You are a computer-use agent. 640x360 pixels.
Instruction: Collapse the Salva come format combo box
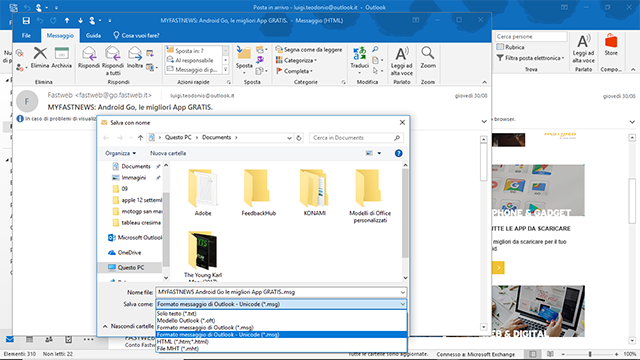coord(402,304)
